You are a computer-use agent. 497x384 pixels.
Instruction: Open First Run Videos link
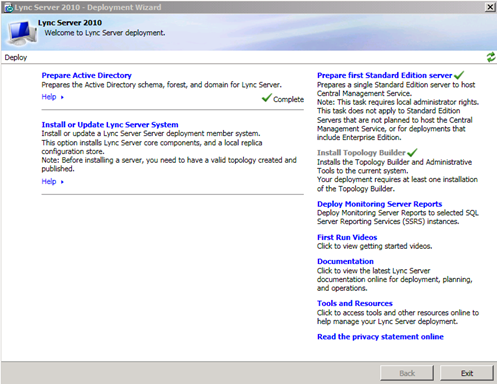(347, 237)
